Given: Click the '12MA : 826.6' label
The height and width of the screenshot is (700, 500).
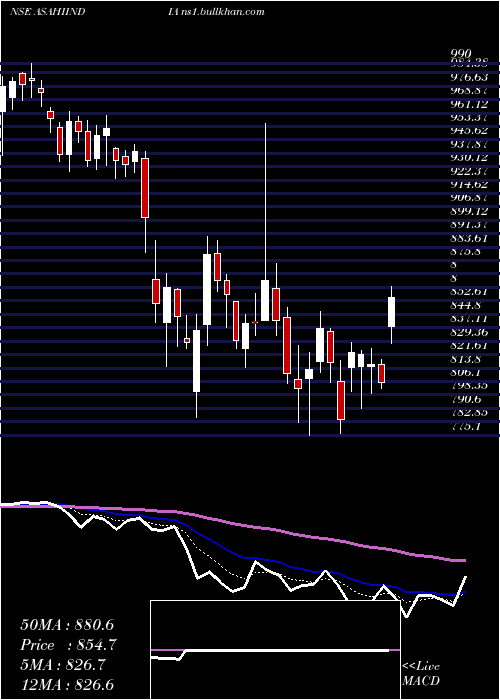Looking at the screenshot, I should pyautogui.click(x=67, y=685).
